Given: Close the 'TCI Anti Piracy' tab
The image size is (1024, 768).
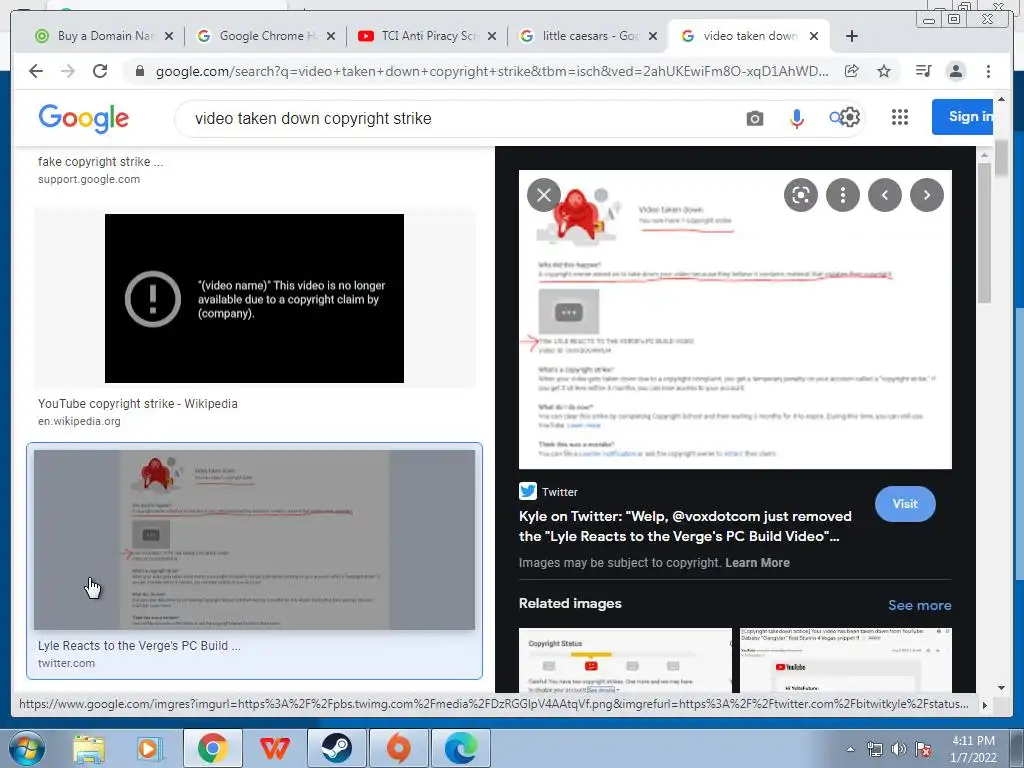Looking at the screenshot, I should (492, 36).
